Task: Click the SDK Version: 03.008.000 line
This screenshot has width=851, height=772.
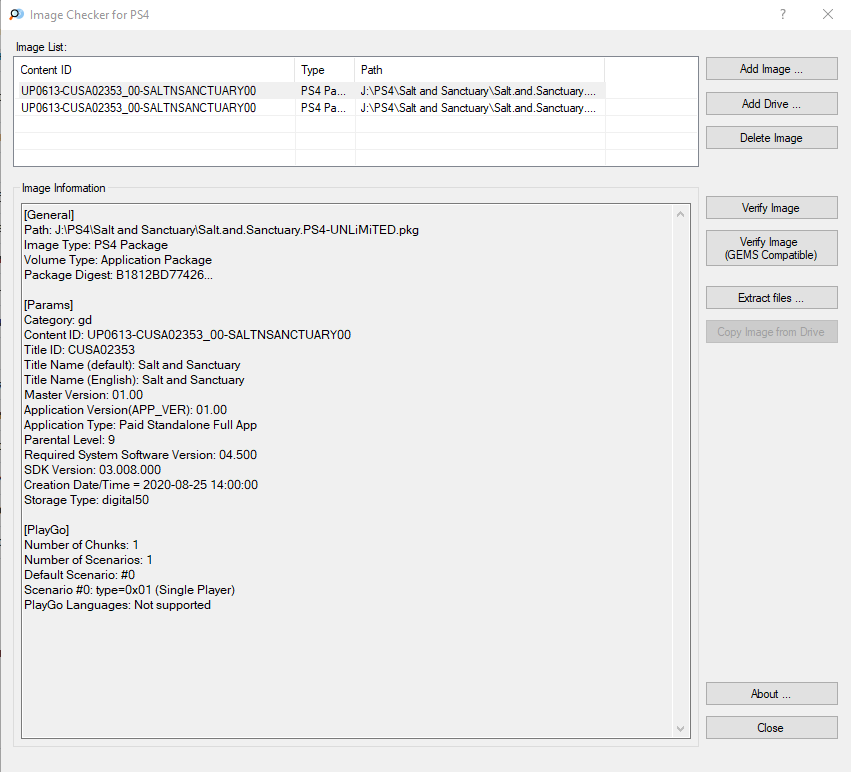Action: pyautogui.click(x=92, y=470)
